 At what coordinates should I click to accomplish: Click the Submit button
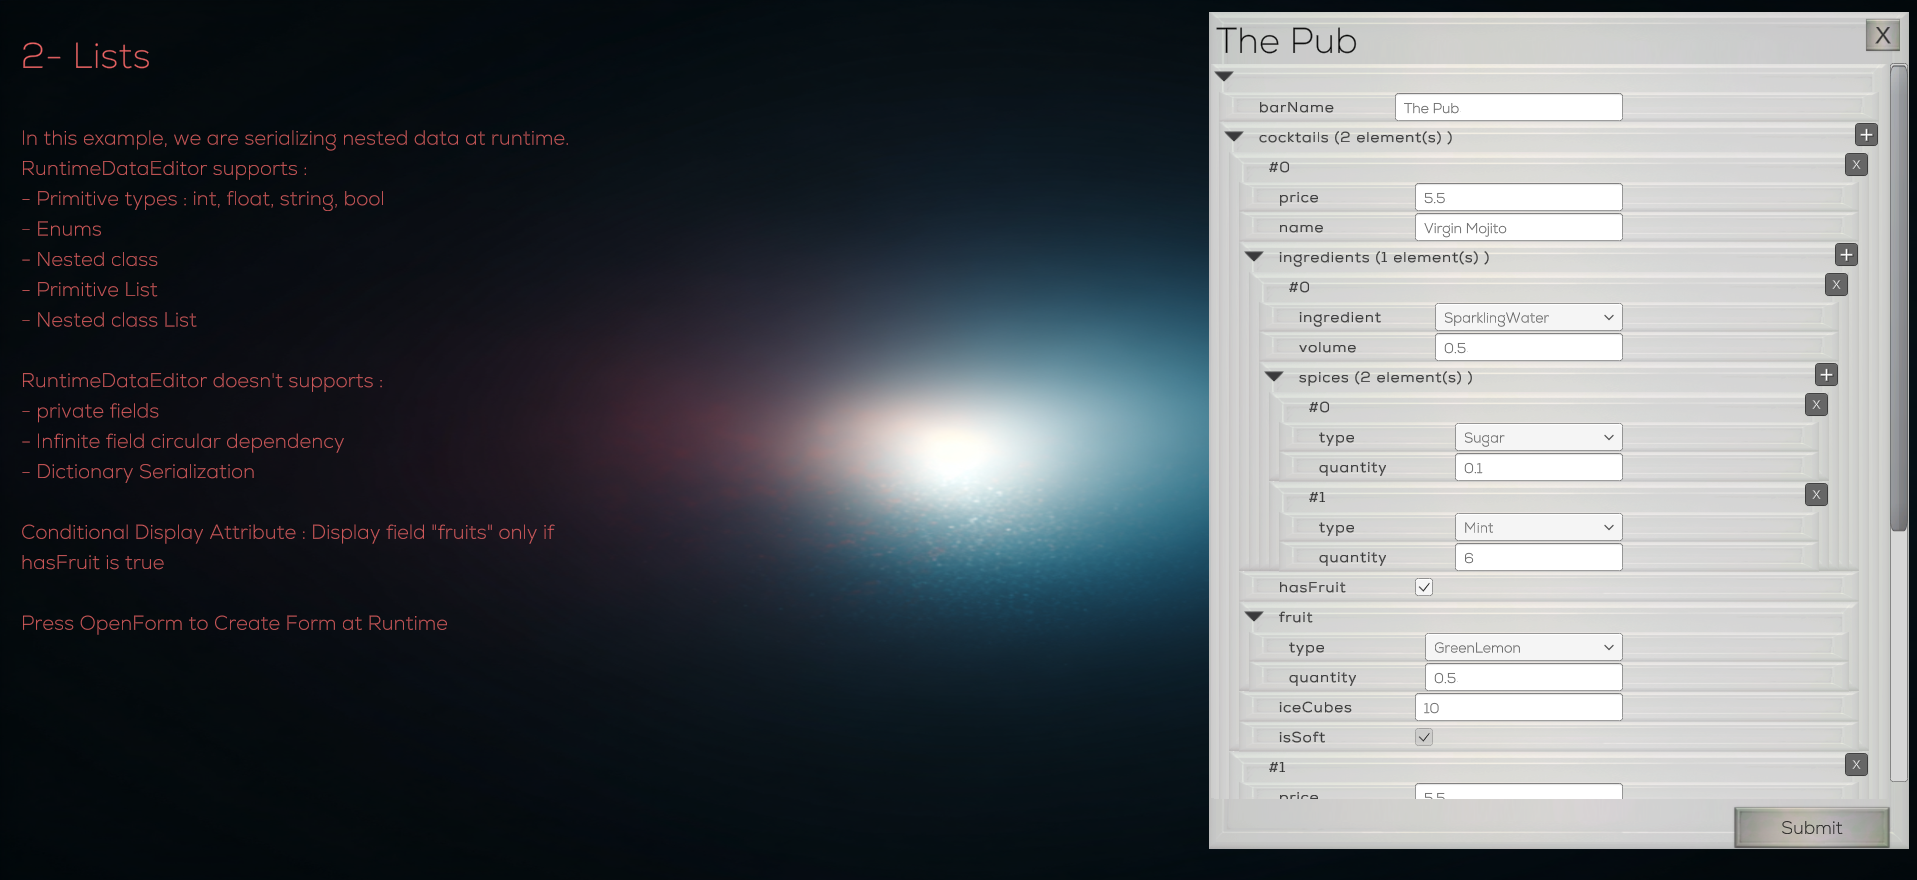[x=1811, y=827]
